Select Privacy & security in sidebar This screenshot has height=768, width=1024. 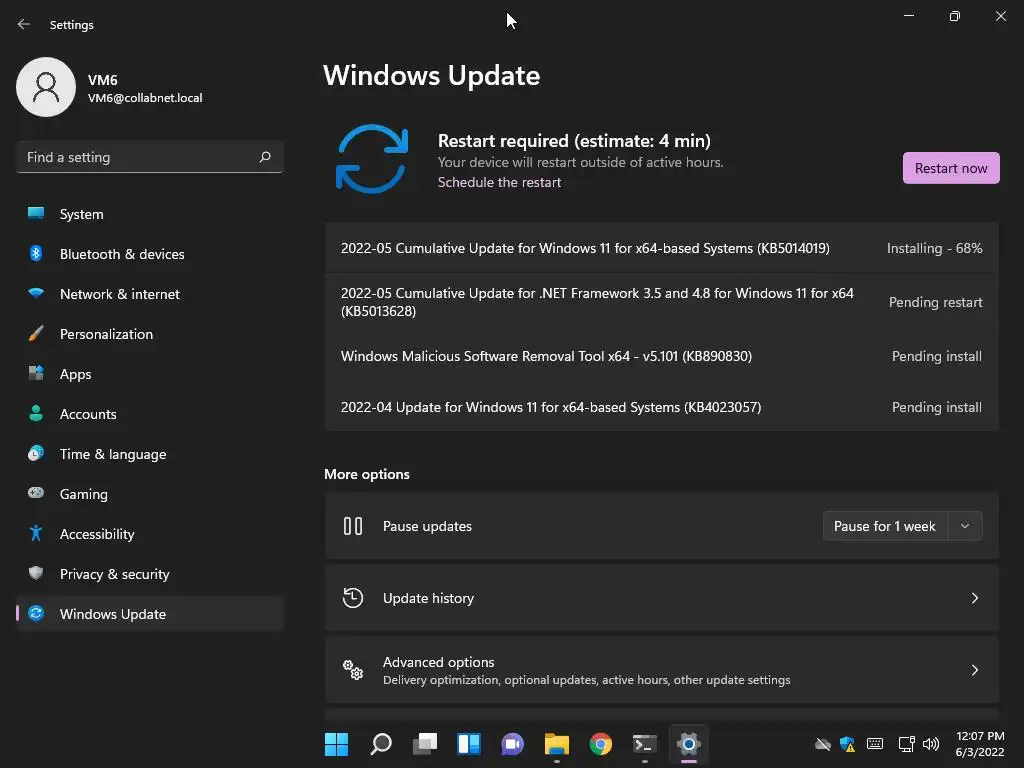point(150,573)
